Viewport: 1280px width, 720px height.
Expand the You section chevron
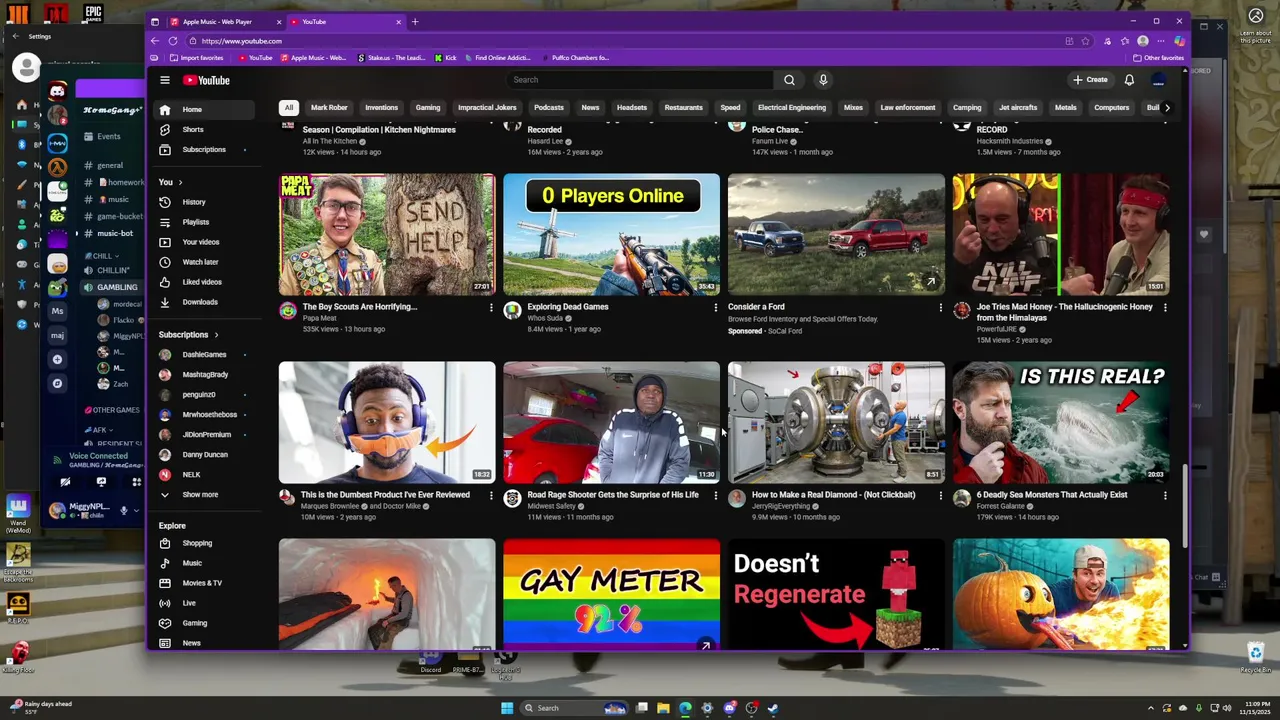tap(180, 182)
